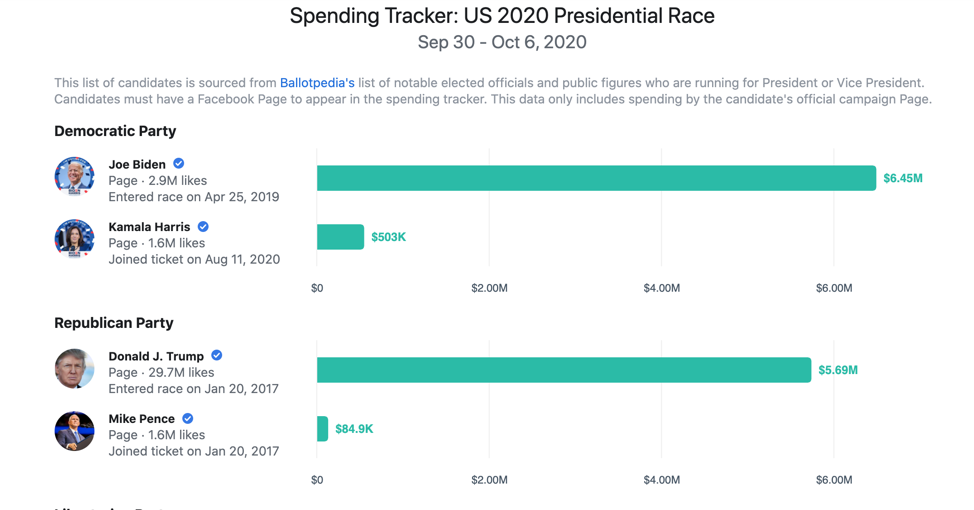The image size is (974, 510).
Task: Follow the Ballotpedia's link
Action: coord(317,83)
